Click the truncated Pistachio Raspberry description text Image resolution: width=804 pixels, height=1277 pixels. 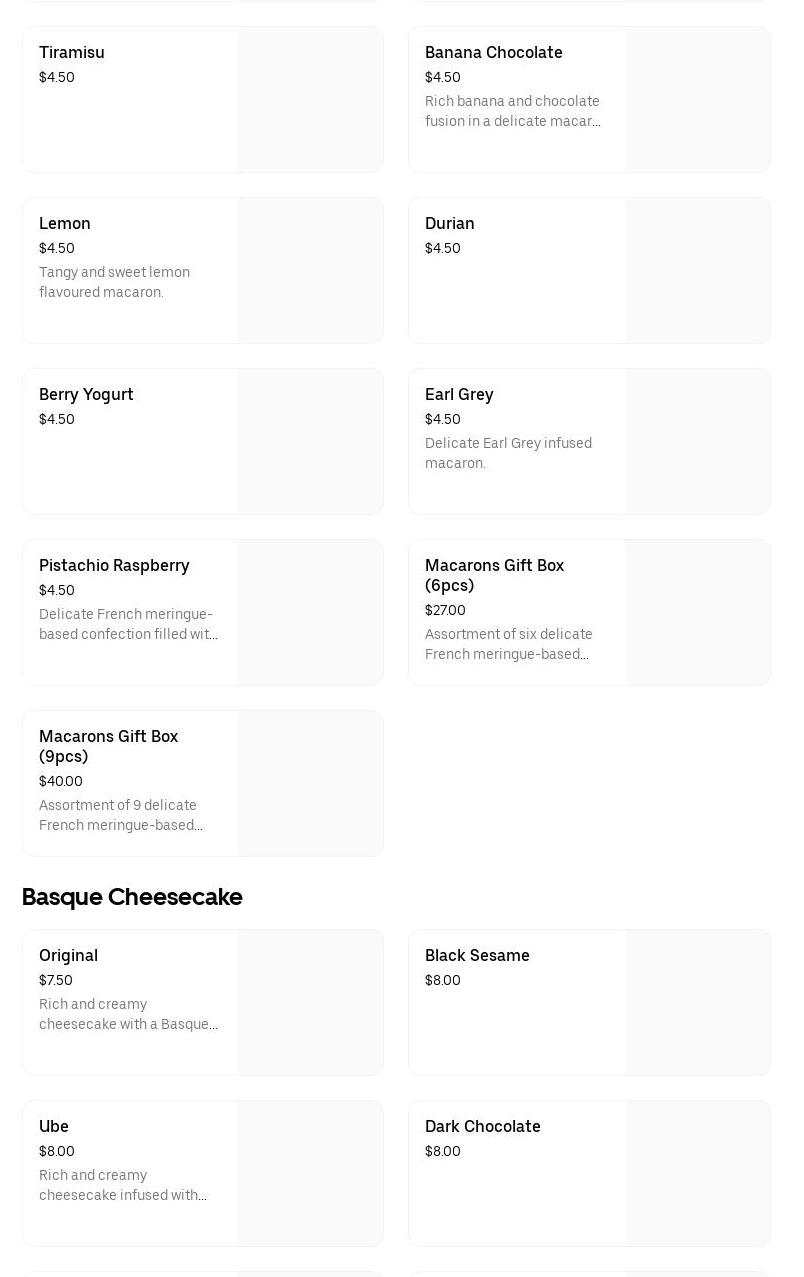pyautogui.click(x=128, y=624)
